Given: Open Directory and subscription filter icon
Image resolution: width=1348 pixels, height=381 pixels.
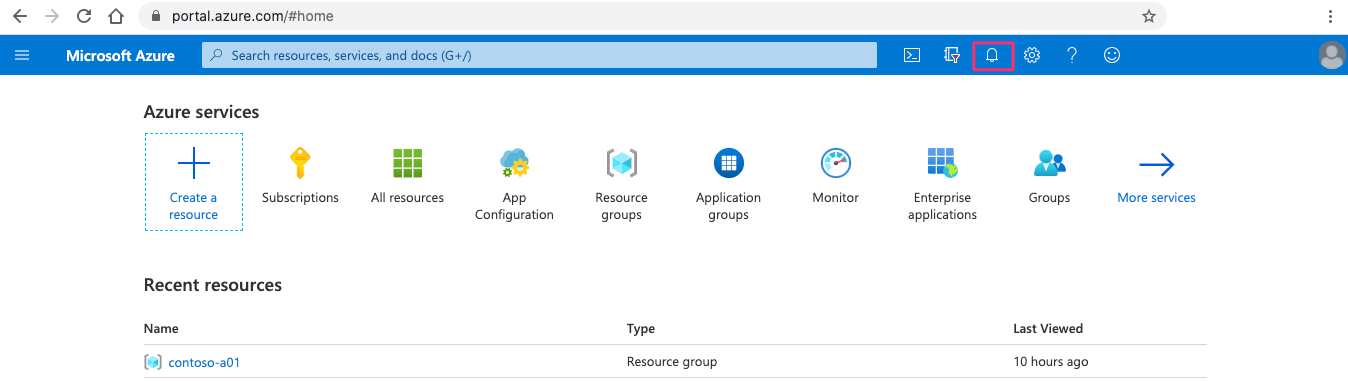Looking at the screenshot, I should coord(952,55).
